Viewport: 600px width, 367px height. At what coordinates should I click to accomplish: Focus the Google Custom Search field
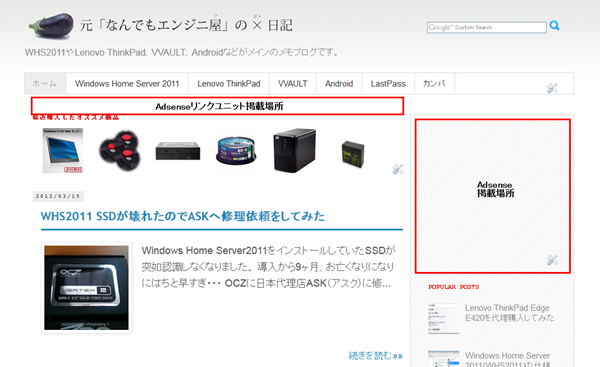[x=486, y=28]
